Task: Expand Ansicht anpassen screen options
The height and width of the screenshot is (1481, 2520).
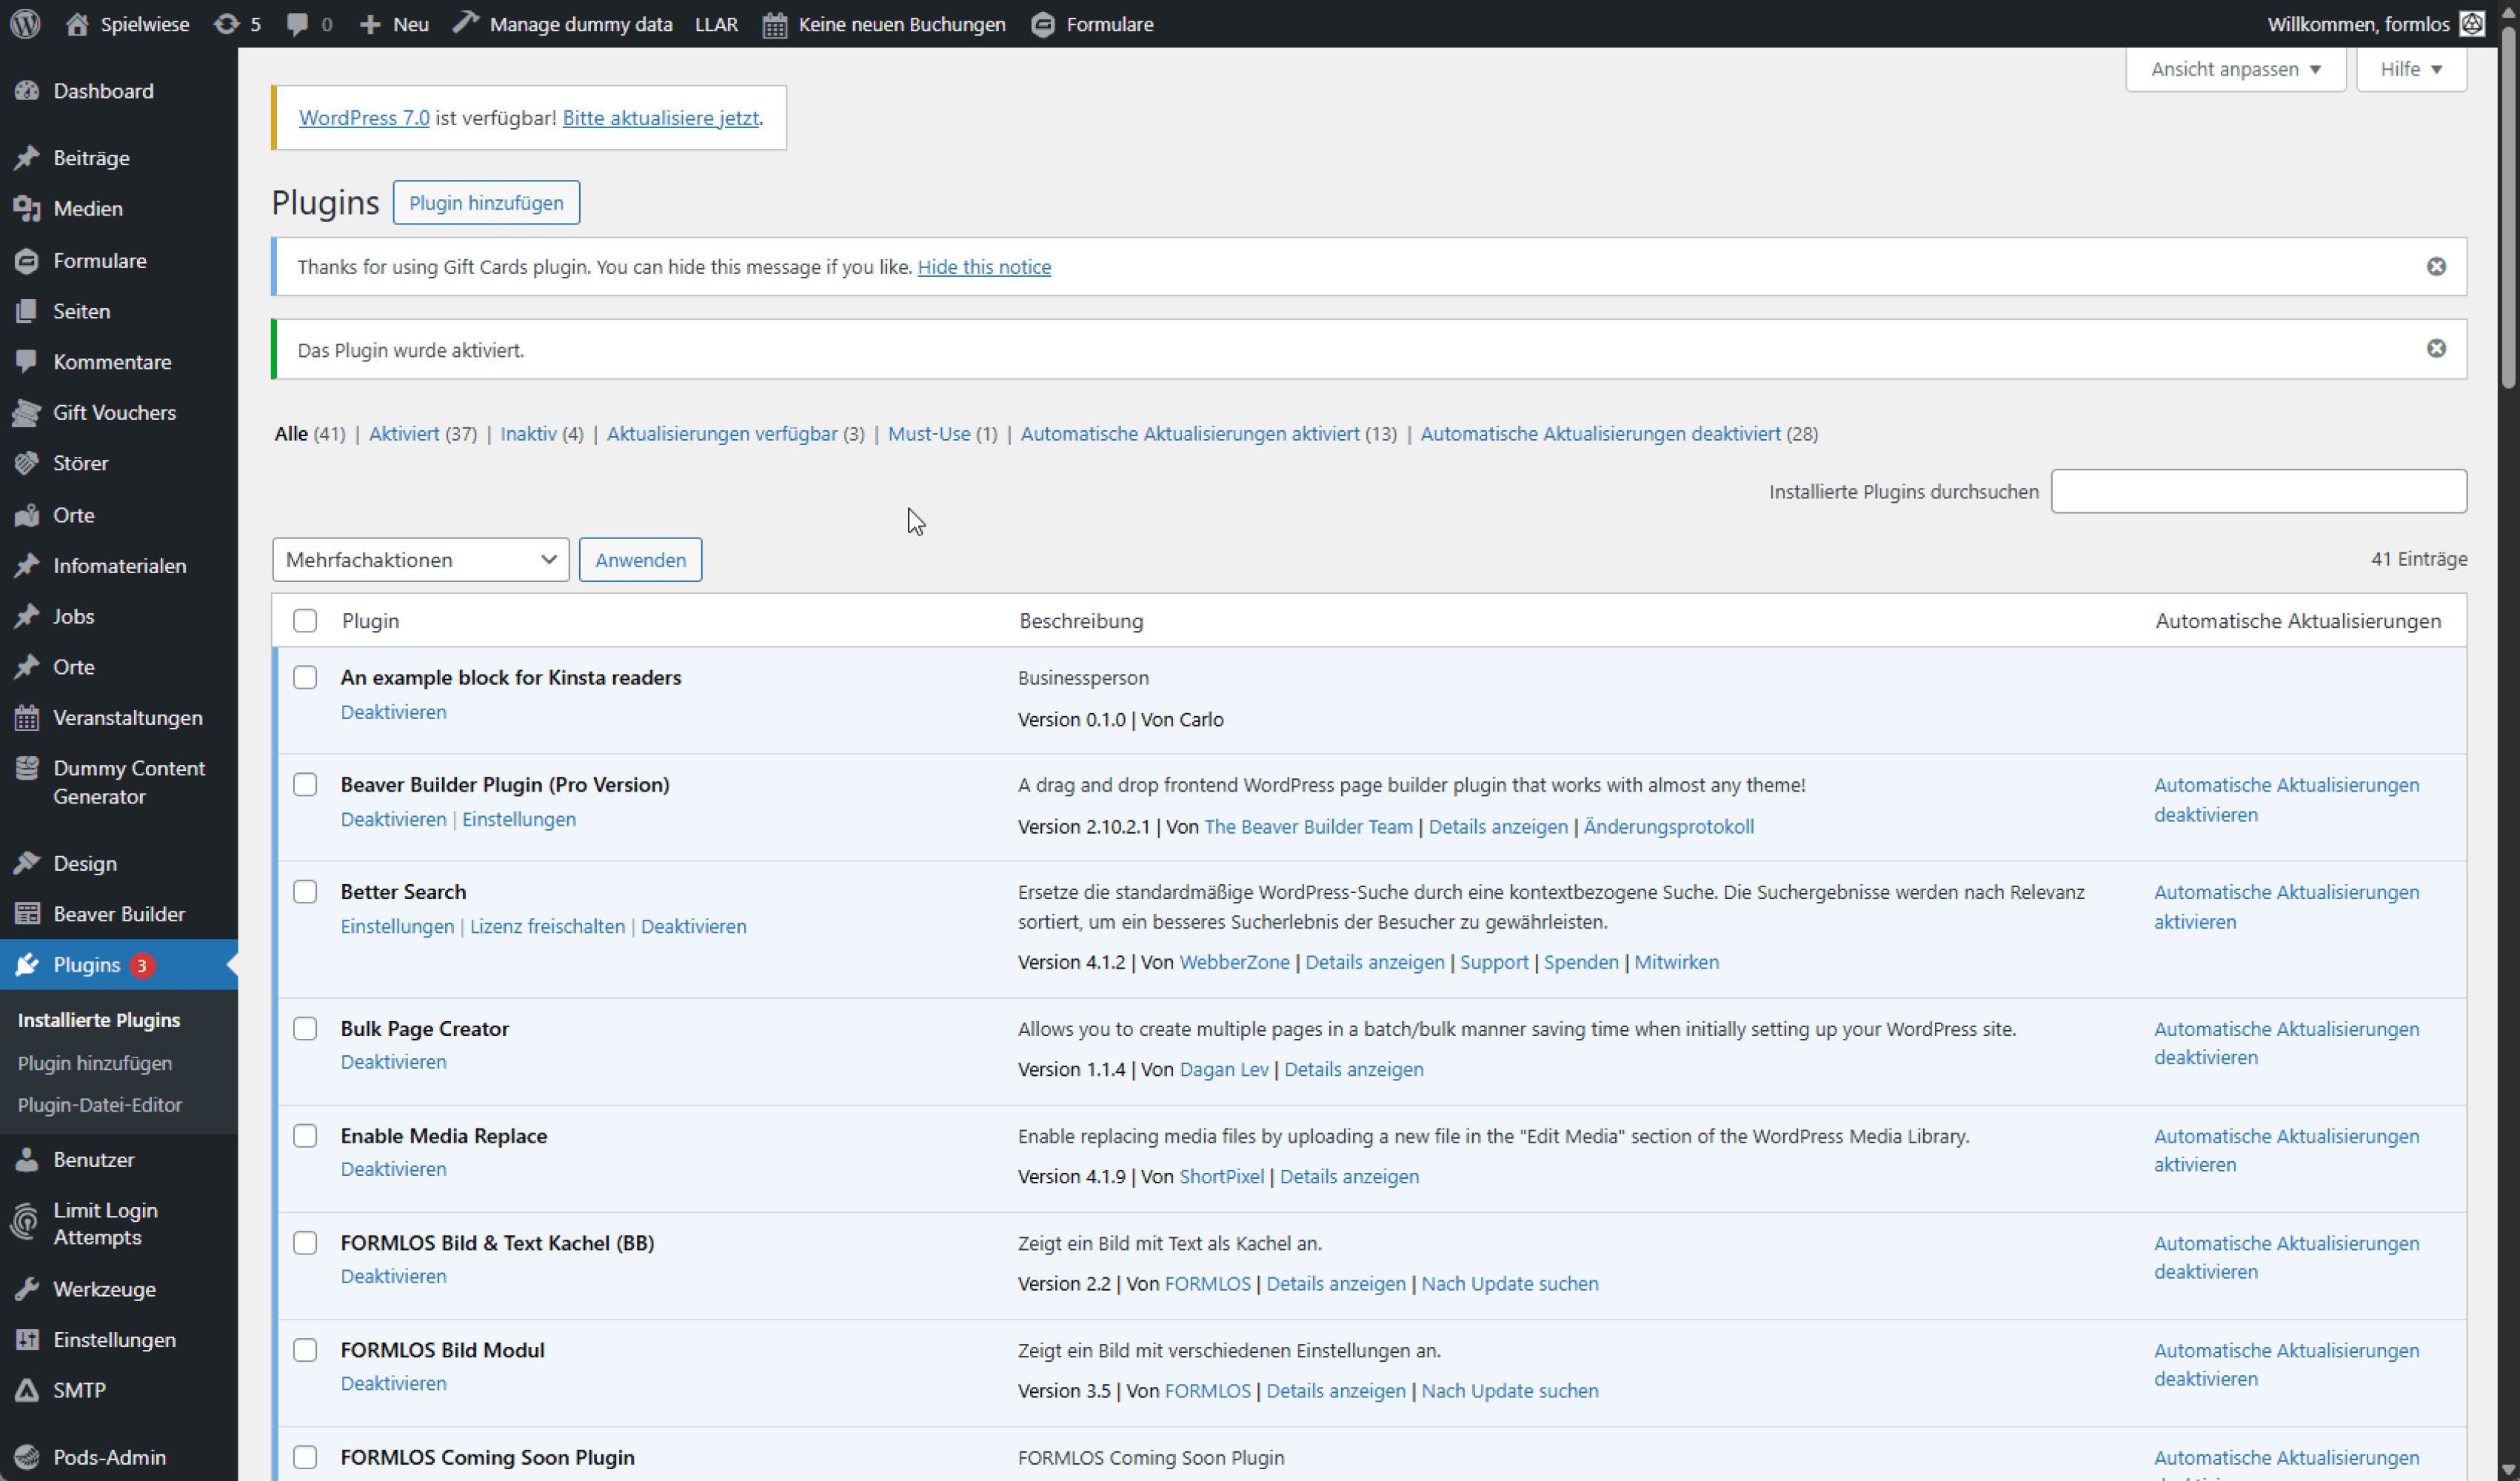Action: [2235, 69]
